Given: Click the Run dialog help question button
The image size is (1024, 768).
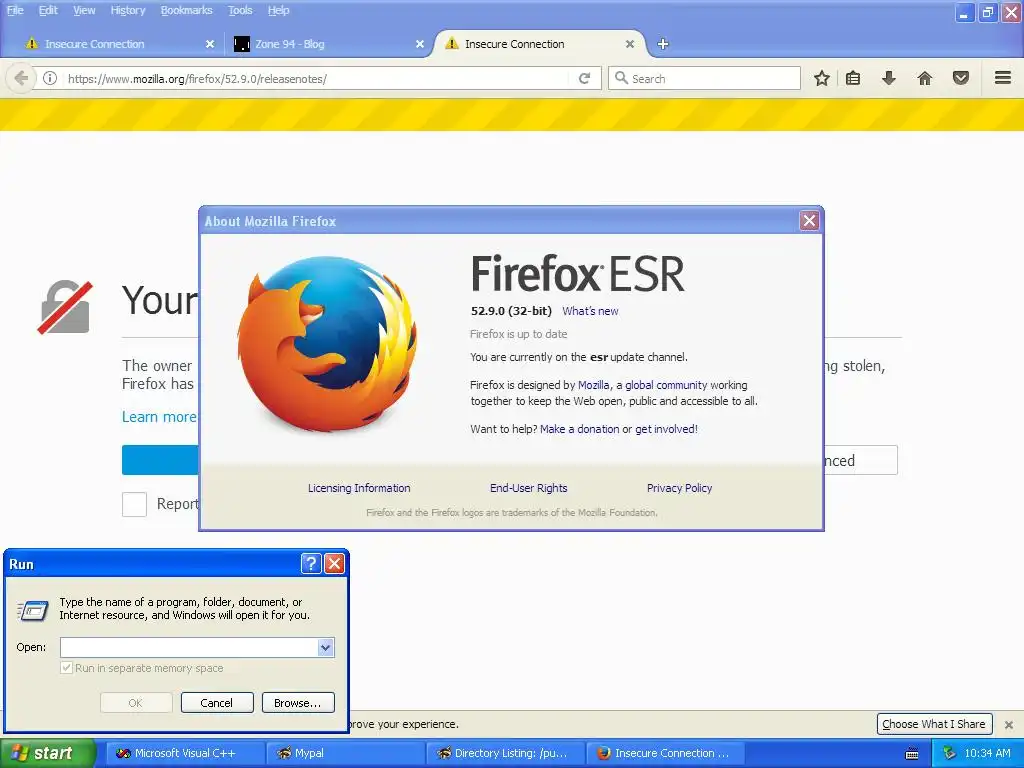Looking at the screenshot, I should tap(311, 563).
